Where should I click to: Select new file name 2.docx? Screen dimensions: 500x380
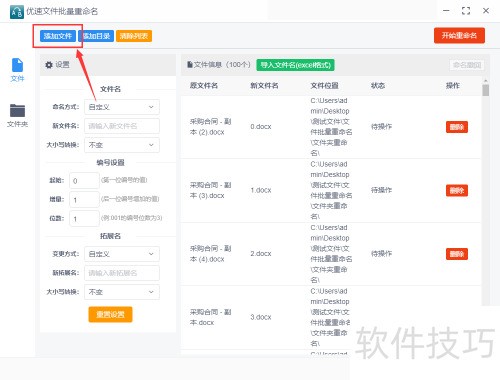(261, 254)
